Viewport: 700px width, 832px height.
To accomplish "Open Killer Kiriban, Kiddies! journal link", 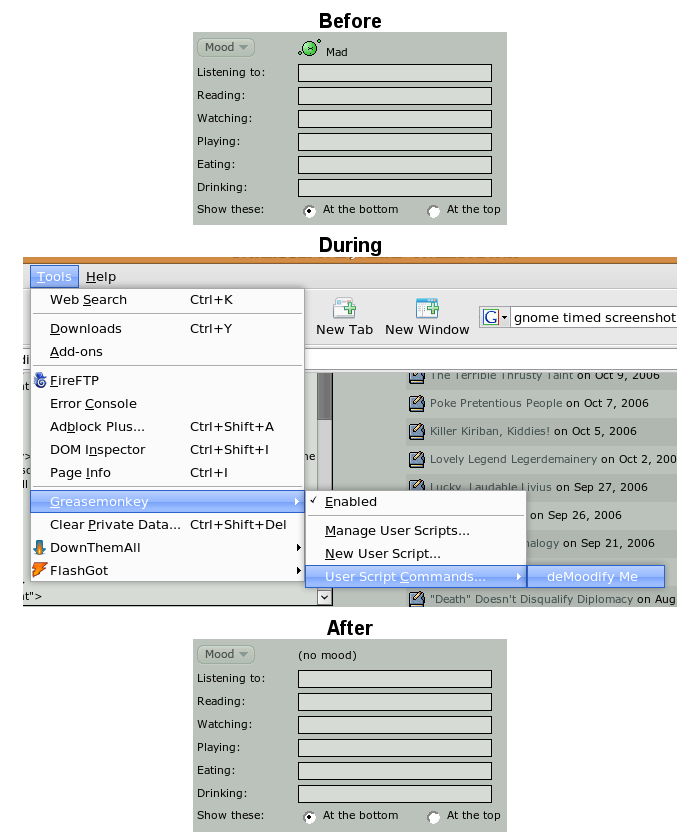I will point(489,431).
